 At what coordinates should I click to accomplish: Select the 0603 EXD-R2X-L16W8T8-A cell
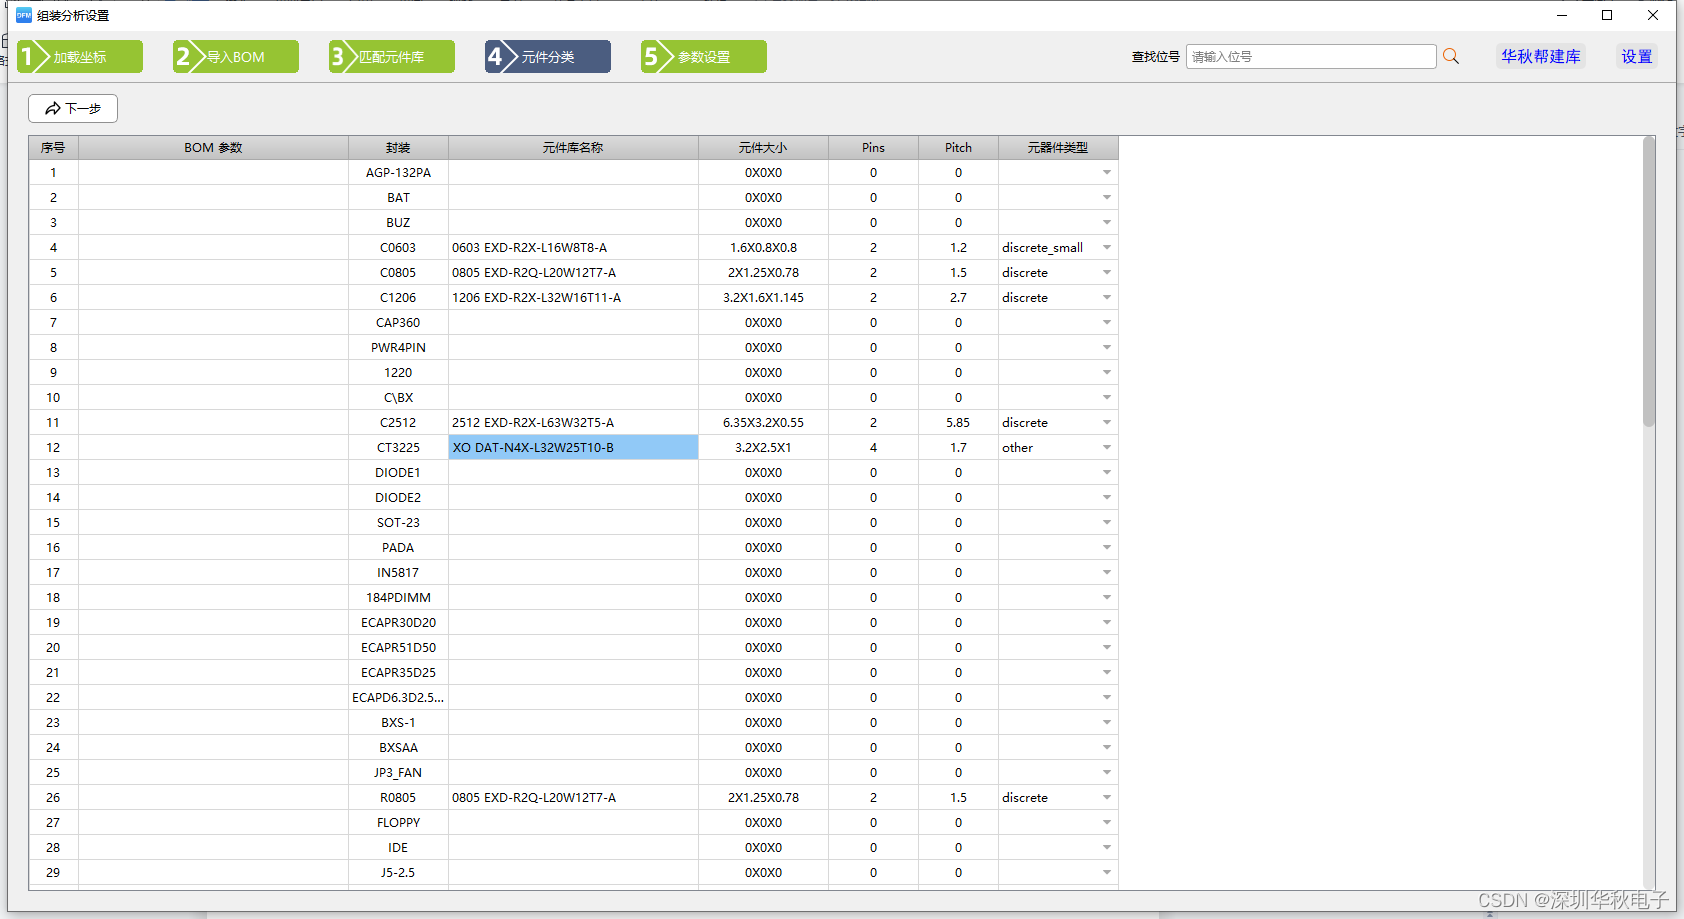(x=573, y=248)
